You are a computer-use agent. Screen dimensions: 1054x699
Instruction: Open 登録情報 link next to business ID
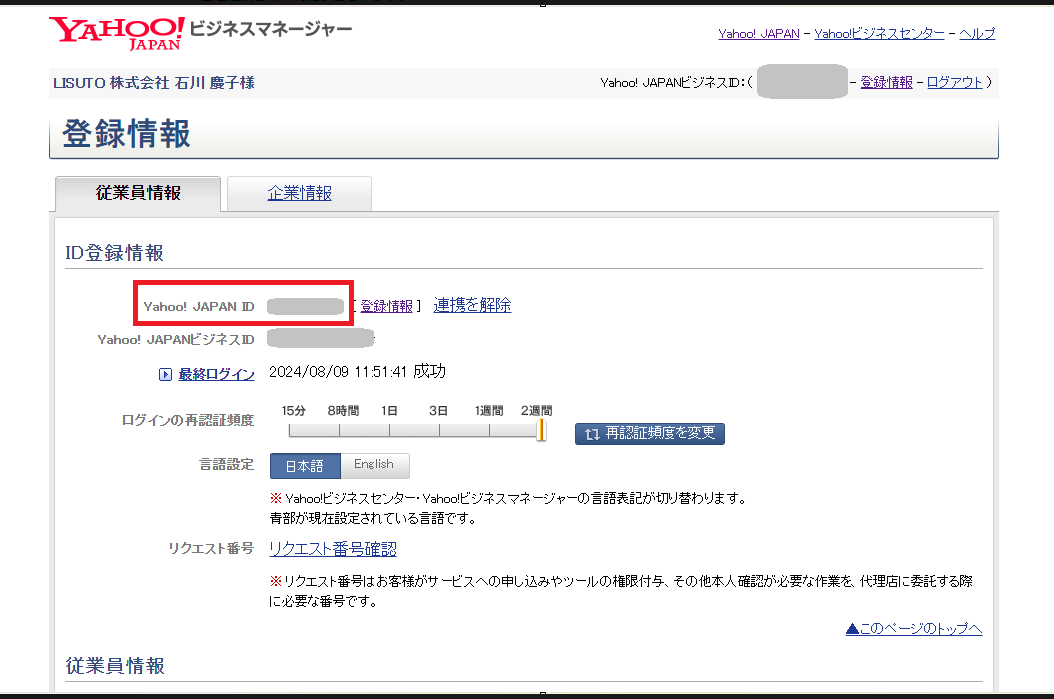(887, 82)
